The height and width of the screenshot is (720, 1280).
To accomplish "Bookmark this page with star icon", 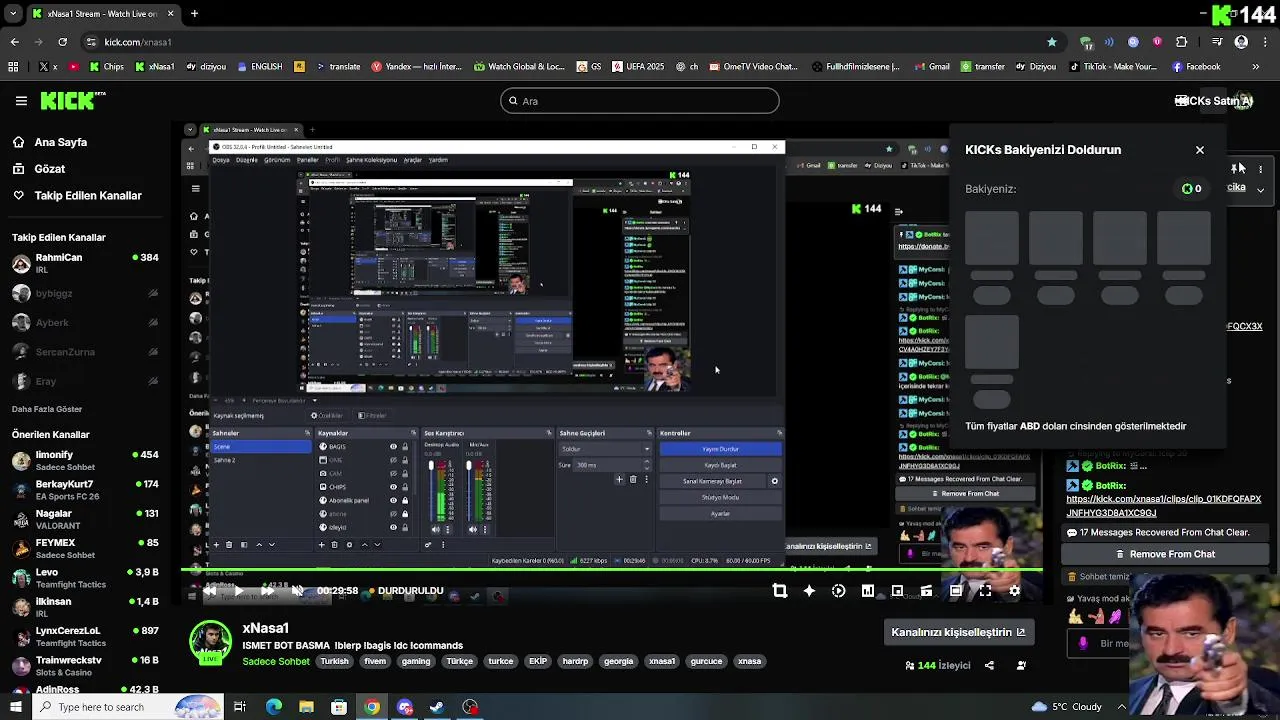I will [x=1052, y=42].
